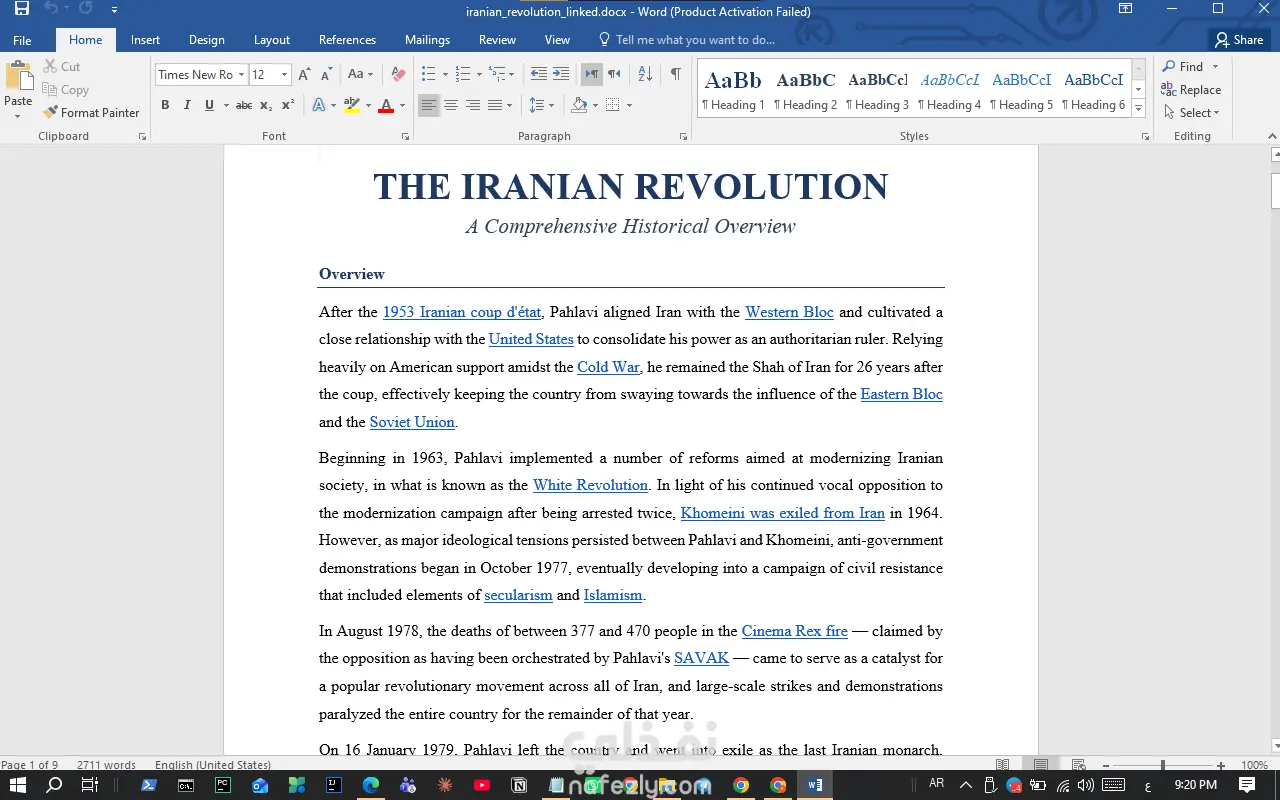Open the Select dropdown in Editing
Screen dimensions: 1280x800
click(x=1192, y=113)
